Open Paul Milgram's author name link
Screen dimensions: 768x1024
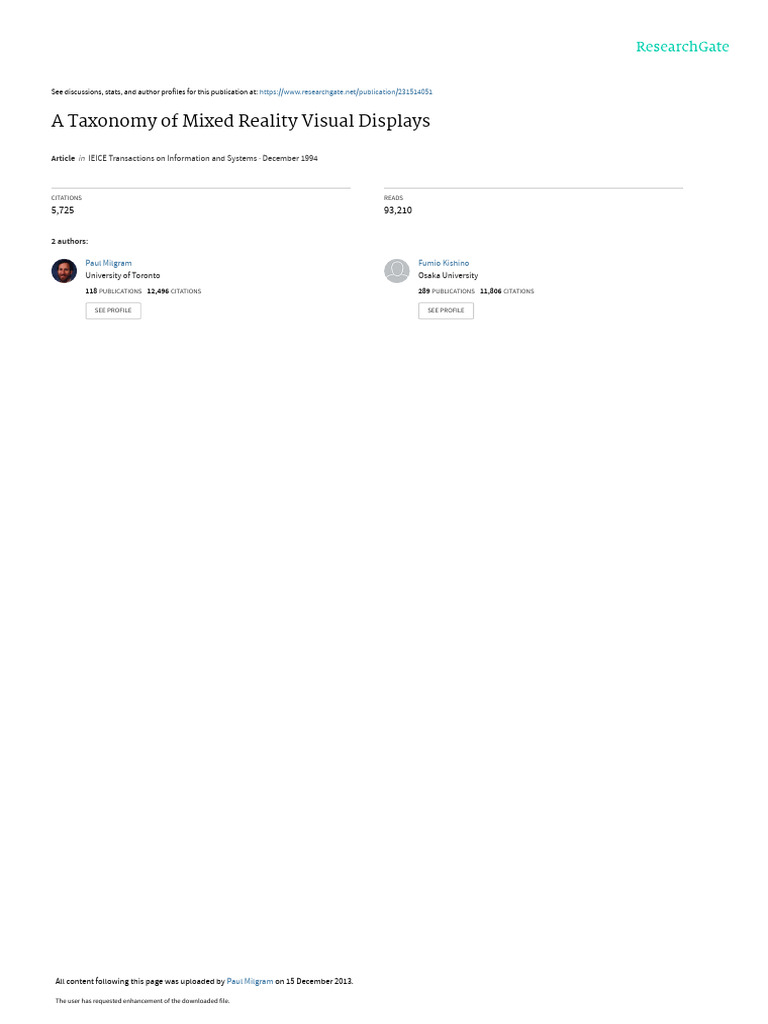coord(108,263)
